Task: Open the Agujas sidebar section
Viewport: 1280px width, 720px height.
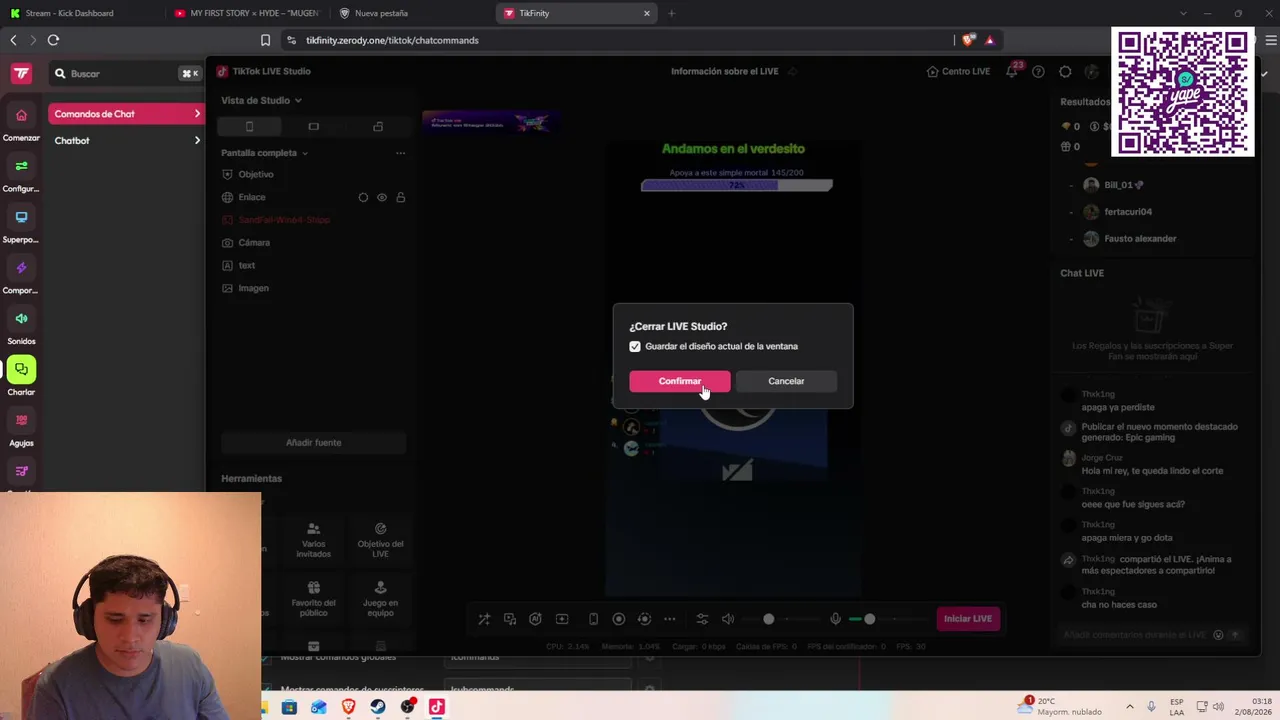Action: (x=21, y=428)
